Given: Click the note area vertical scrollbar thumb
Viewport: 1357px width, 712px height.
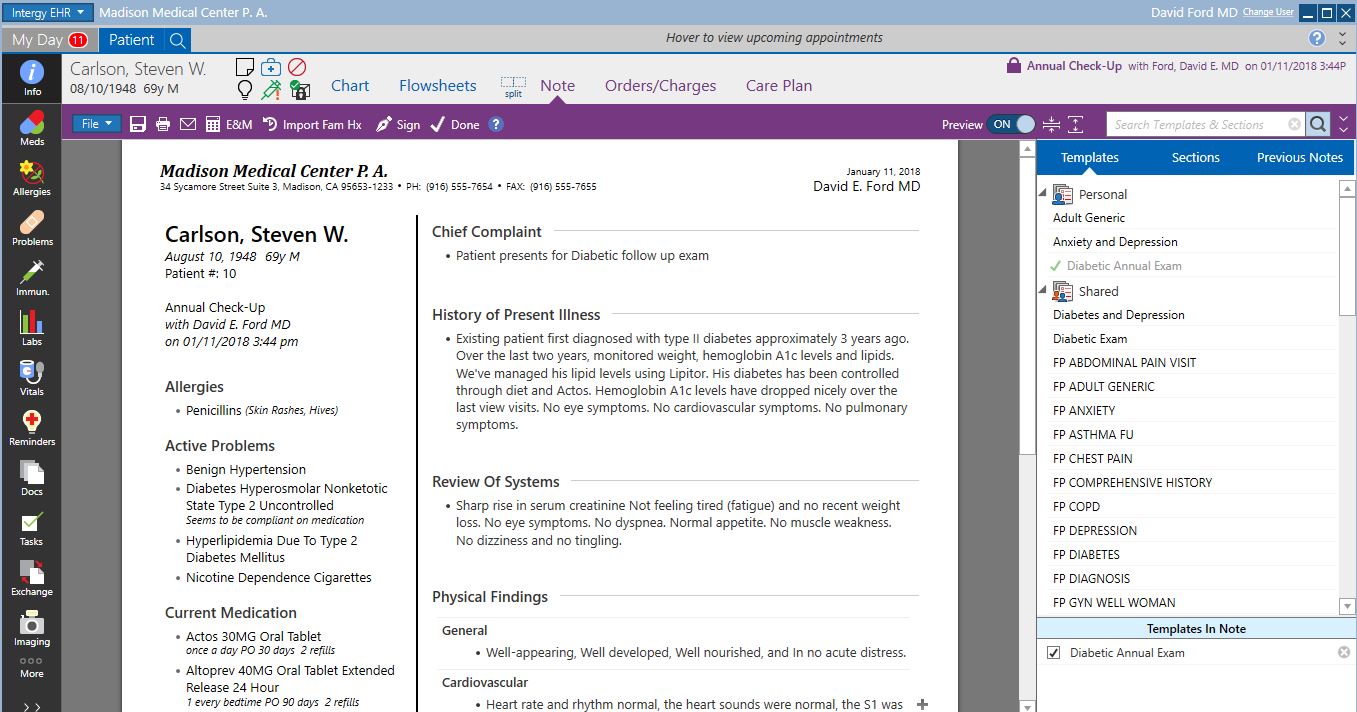Looking at the screenshot, I should click(1027, 305).
